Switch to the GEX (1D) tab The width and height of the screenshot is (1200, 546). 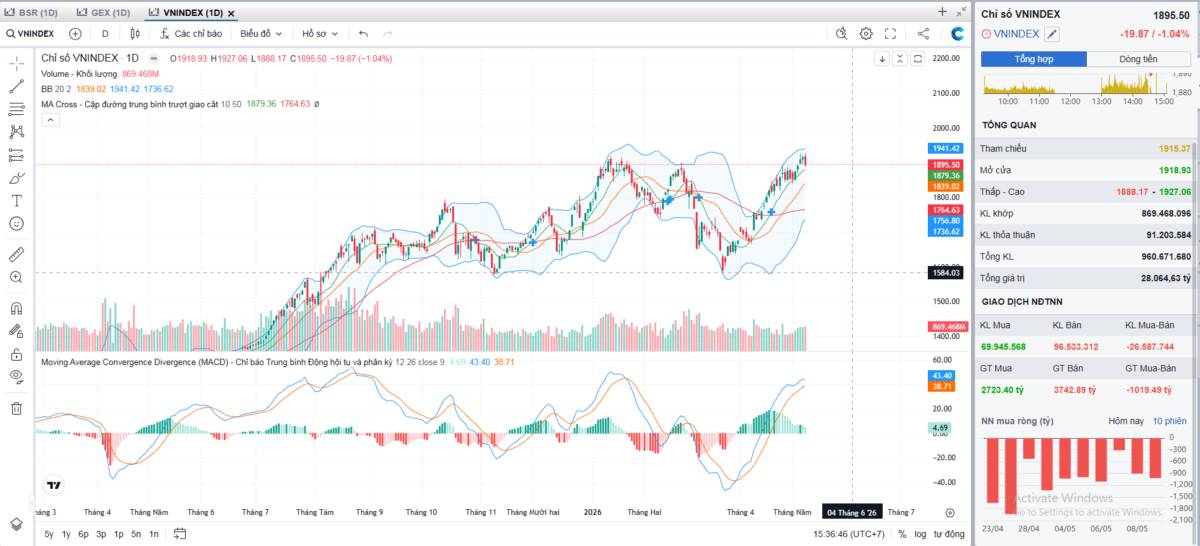(x=104, y=12)
